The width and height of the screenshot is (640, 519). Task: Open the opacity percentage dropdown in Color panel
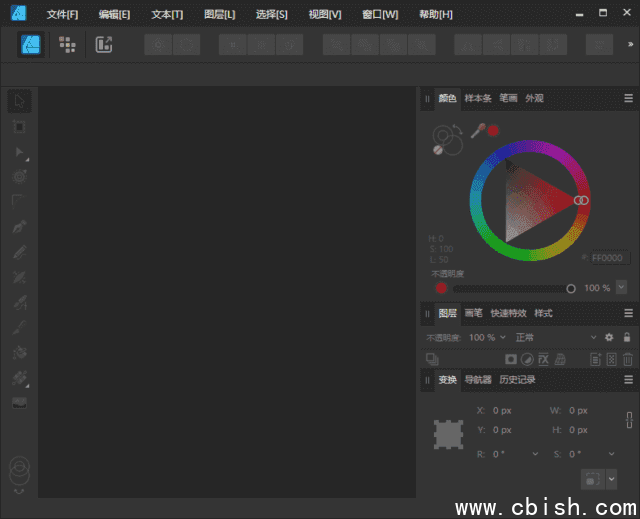[621, 287]
